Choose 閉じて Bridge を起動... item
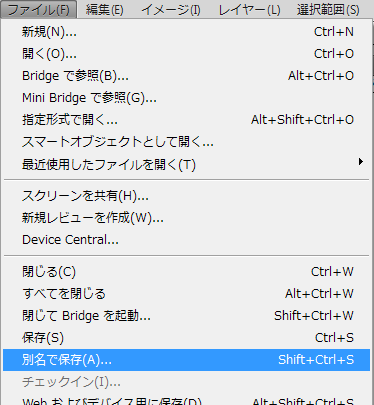 click(x=187, y=316)
